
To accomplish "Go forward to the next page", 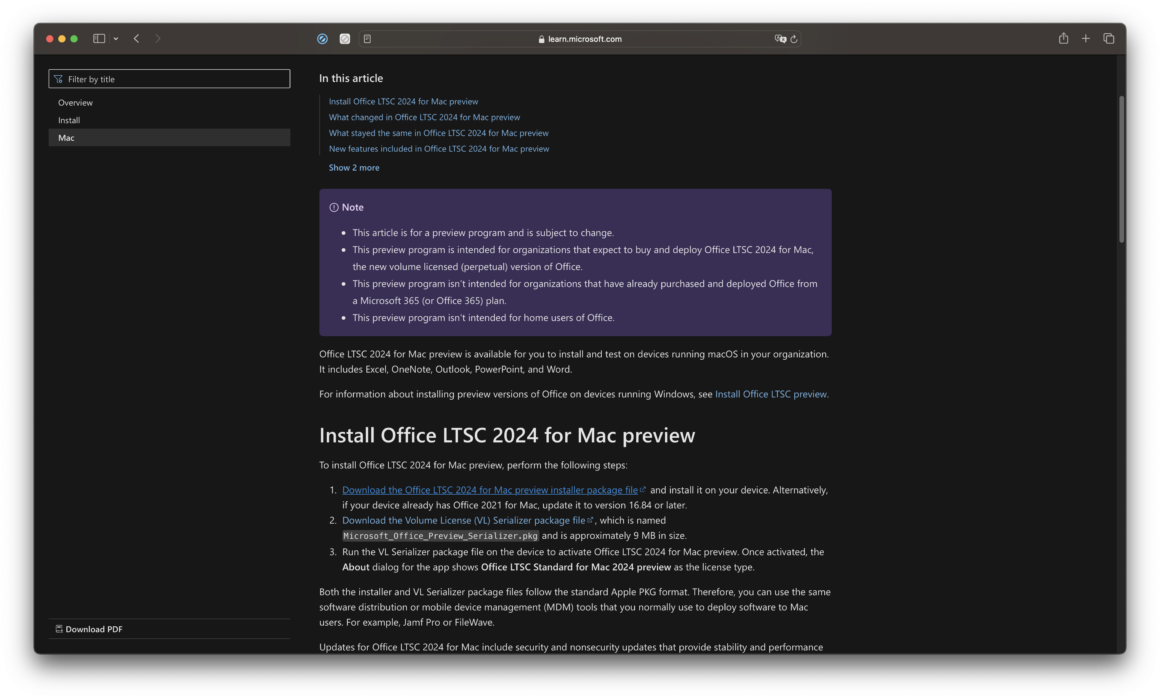I will point(158,38).
